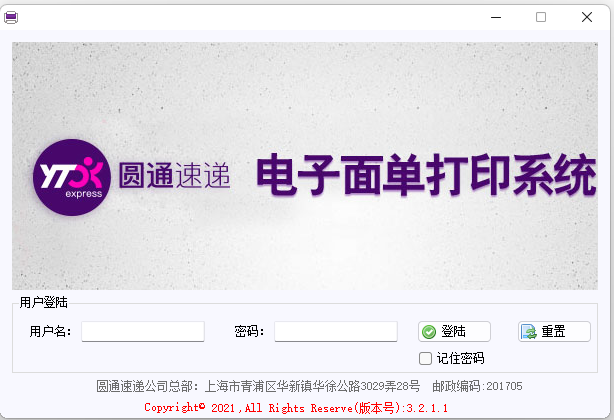Click the 圆通速递 brand text in banner
Screen dimensions: 614x420
click(x=175, y=176)
